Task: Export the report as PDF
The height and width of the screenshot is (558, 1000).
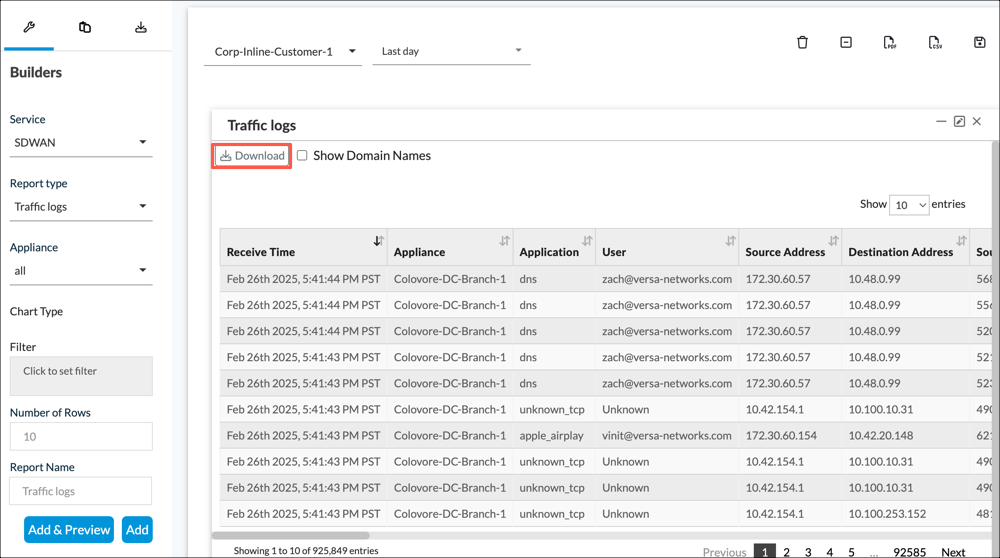Action: (x=889, y=42)
